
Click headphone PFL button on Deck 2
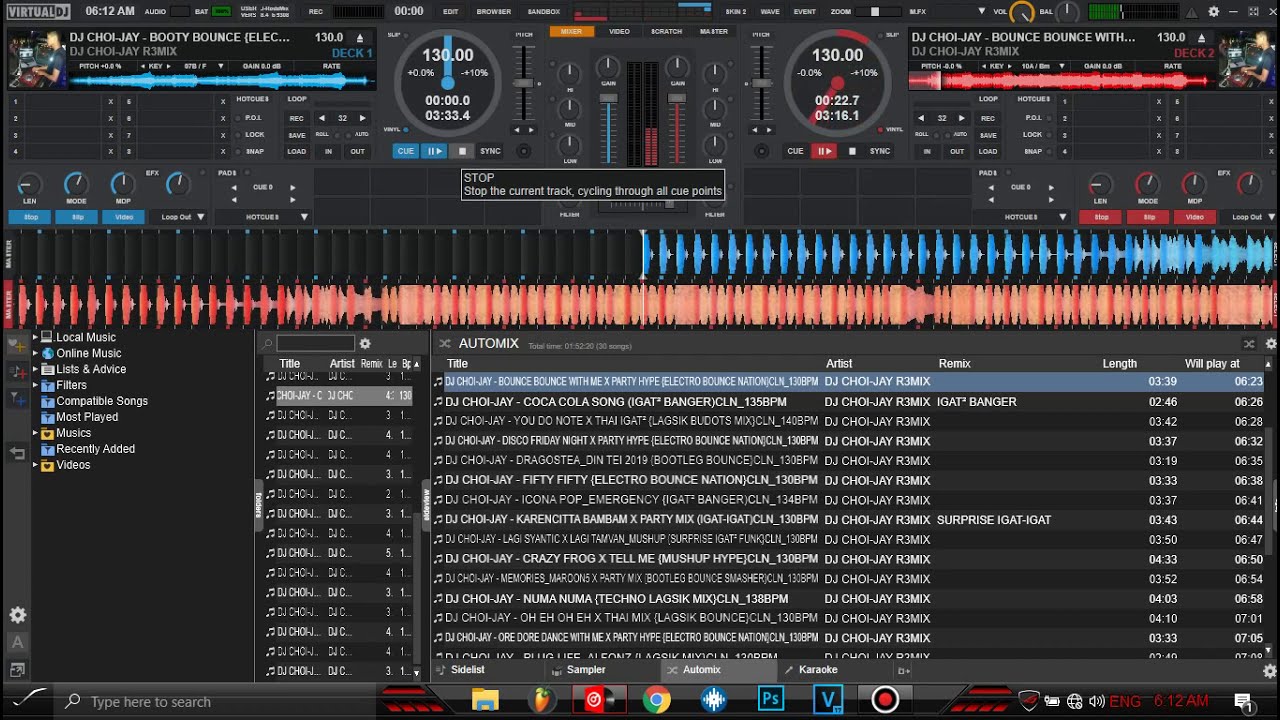(762, 151)
